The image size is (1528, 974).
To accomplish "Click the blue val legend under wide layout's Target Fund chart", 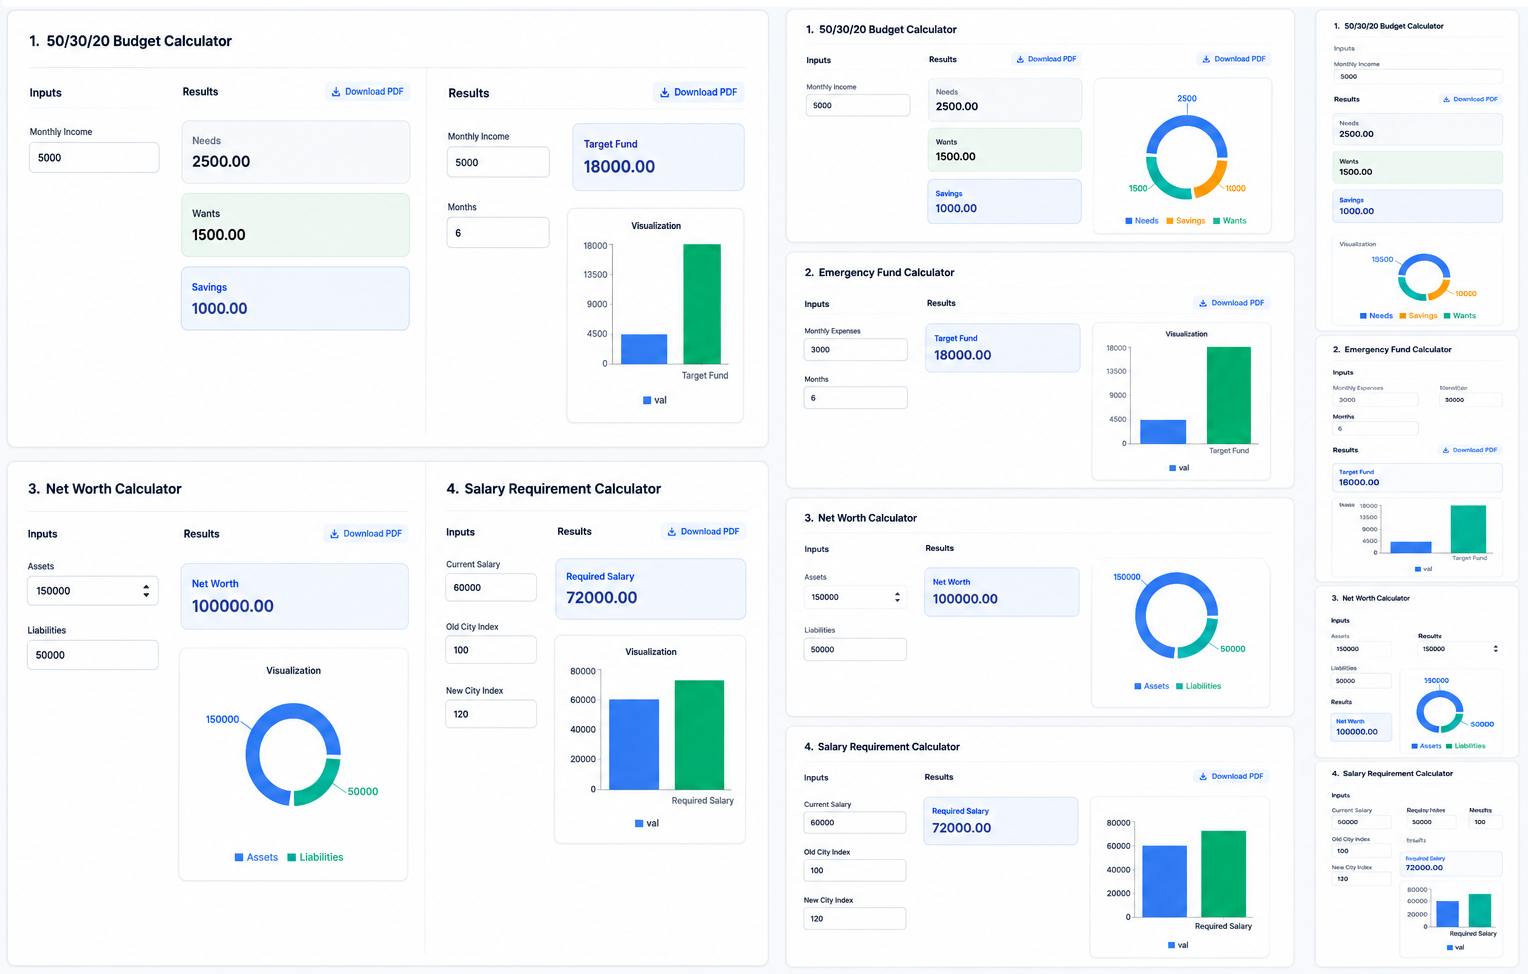I will coord(655,400).
